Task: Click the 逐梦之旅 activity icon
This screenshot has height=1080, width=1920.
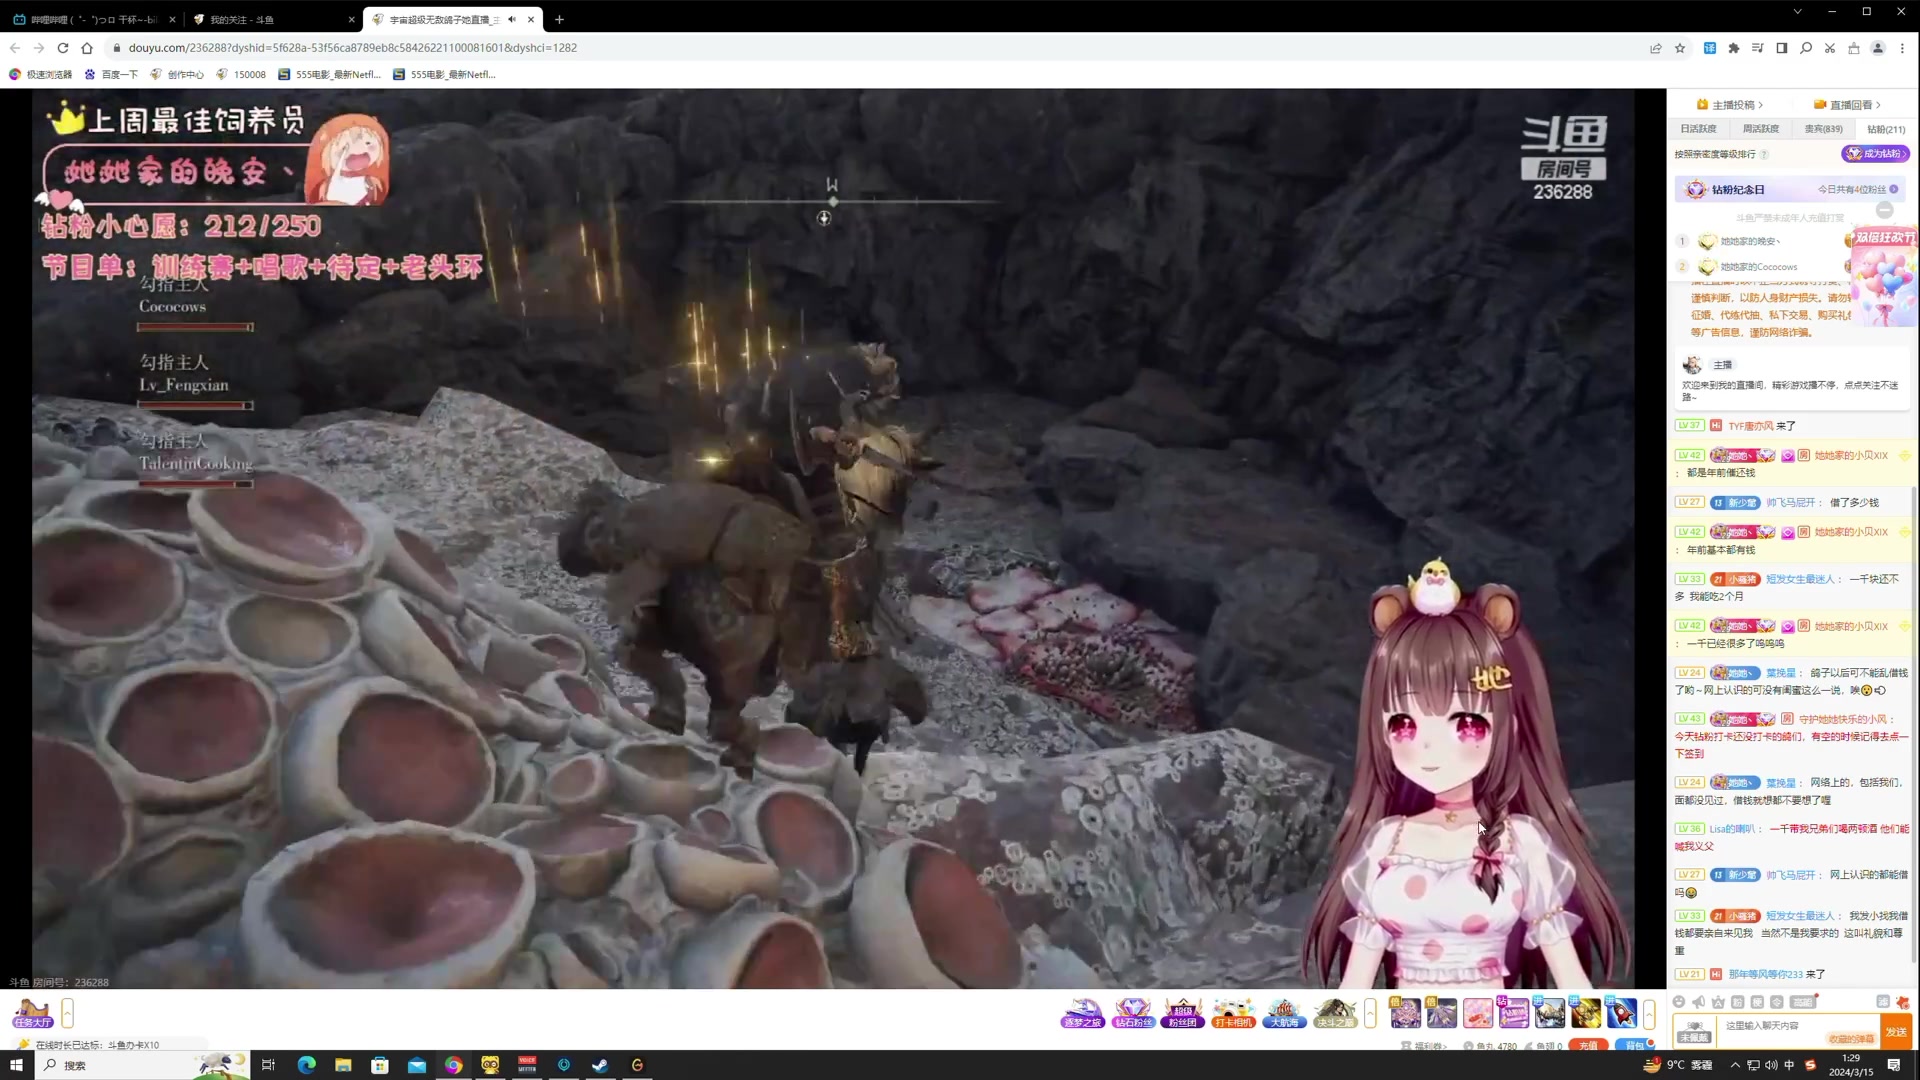Action: [x=1082, y=1013]
